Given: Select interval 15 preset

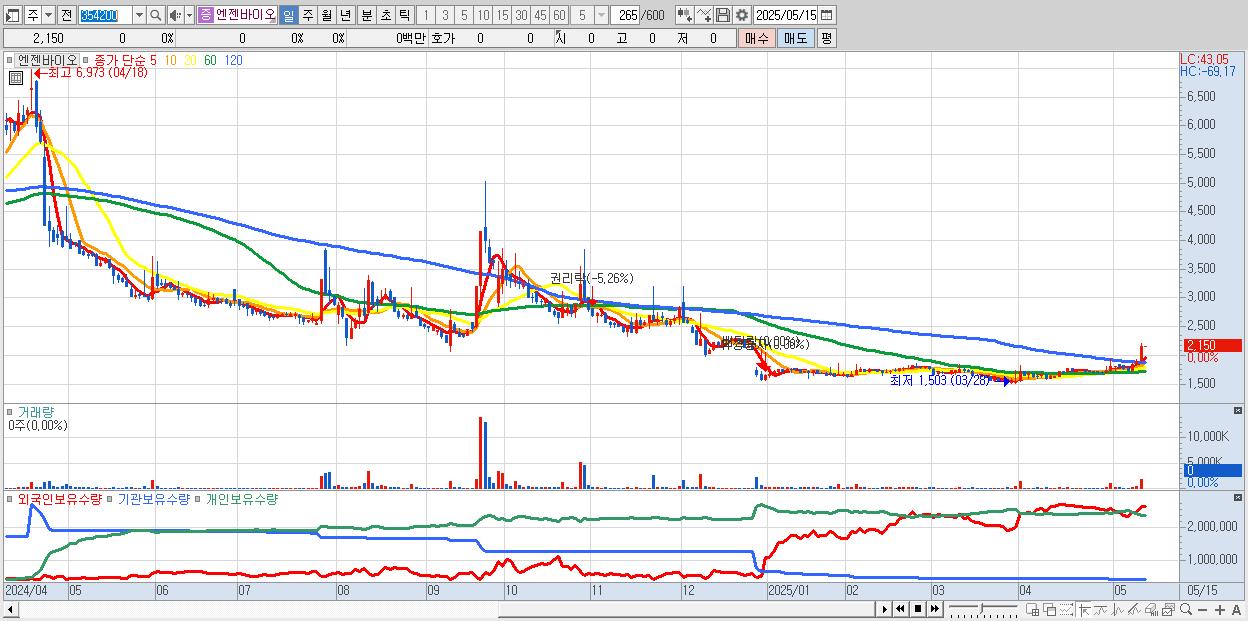Looking at the screenshot, I should 502,15.
